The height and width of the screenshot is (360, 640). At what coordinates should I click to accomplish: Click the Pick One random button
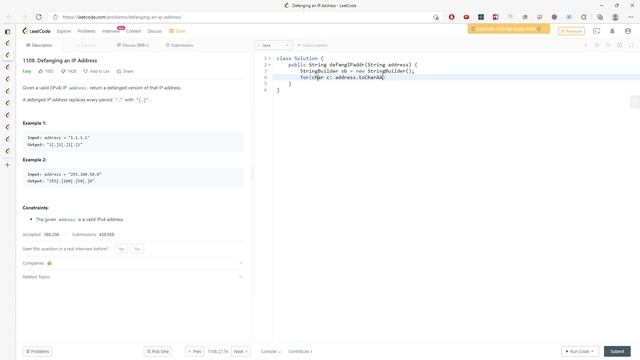coord(158,351)
